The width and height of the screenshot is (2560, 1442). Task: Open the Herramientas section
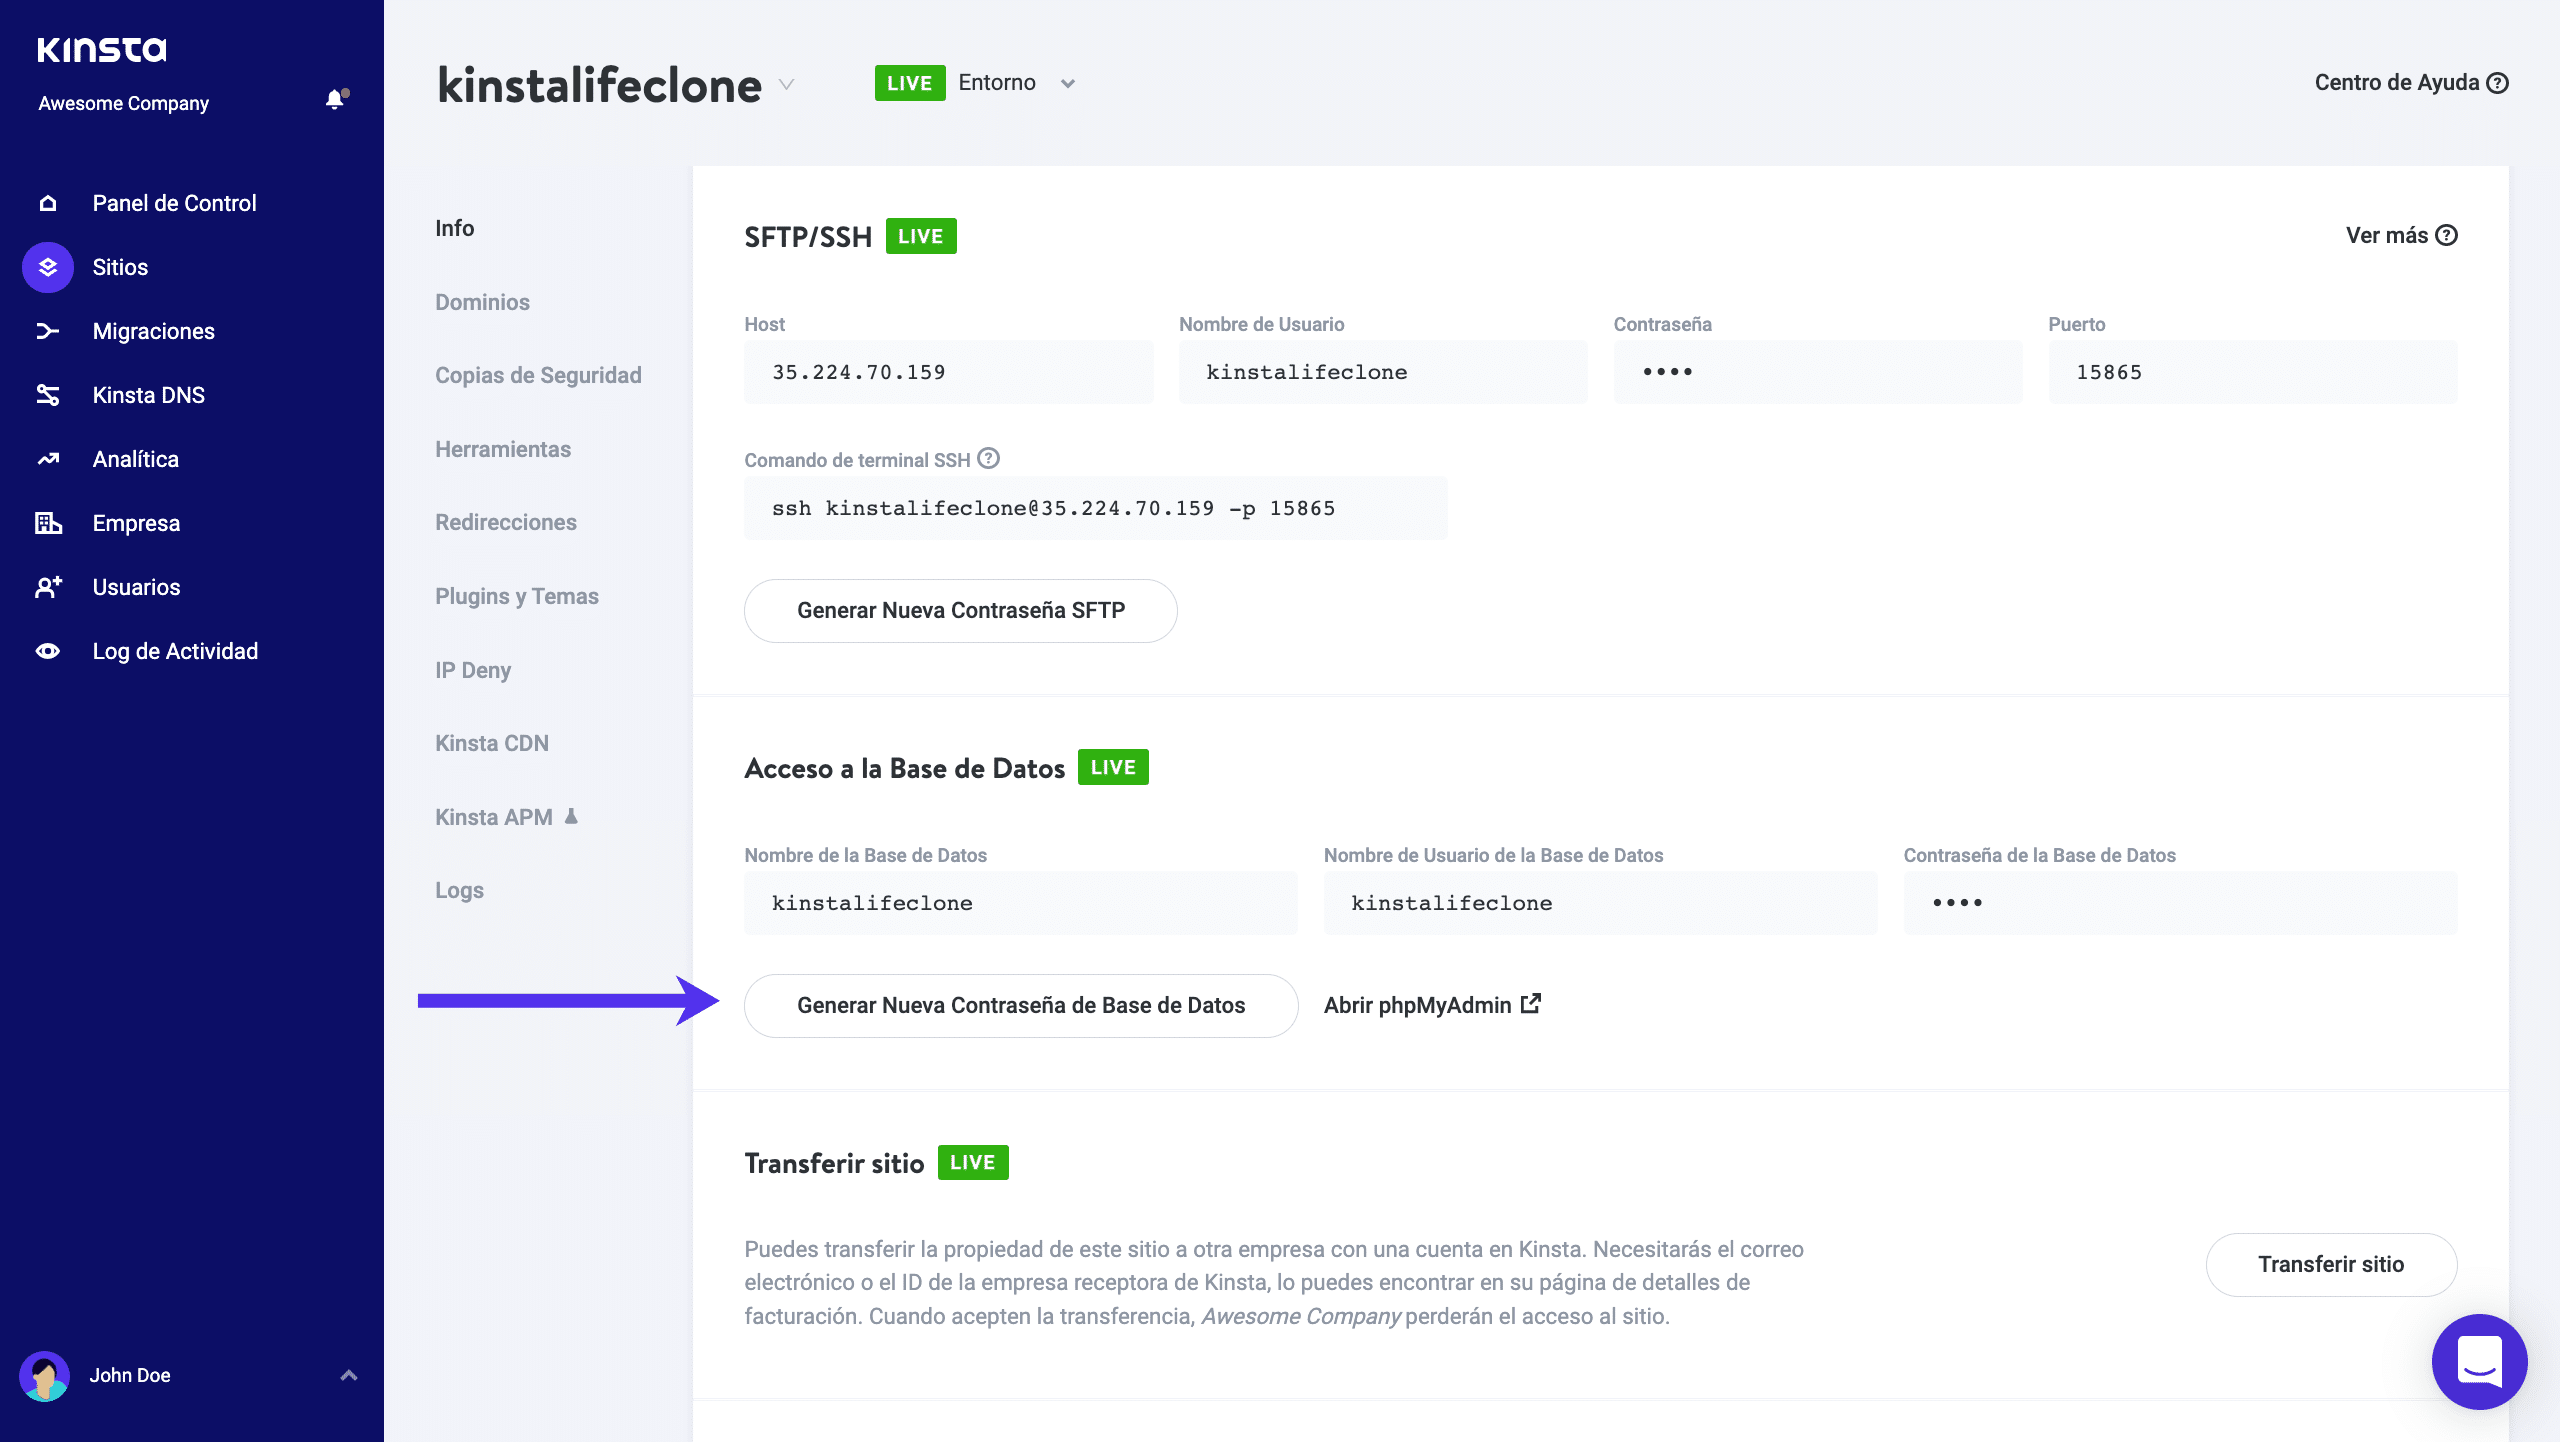pos(502,449)
